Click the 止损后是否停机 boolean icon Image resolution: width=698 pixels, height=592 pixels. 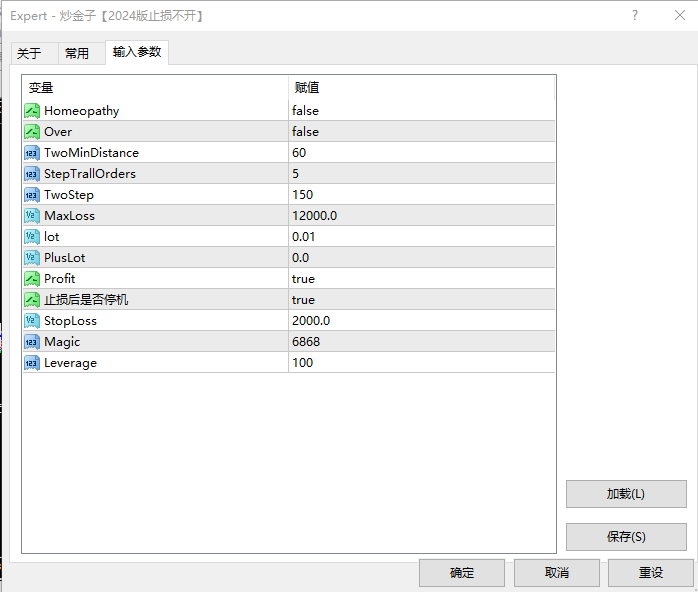coord(32,300)
